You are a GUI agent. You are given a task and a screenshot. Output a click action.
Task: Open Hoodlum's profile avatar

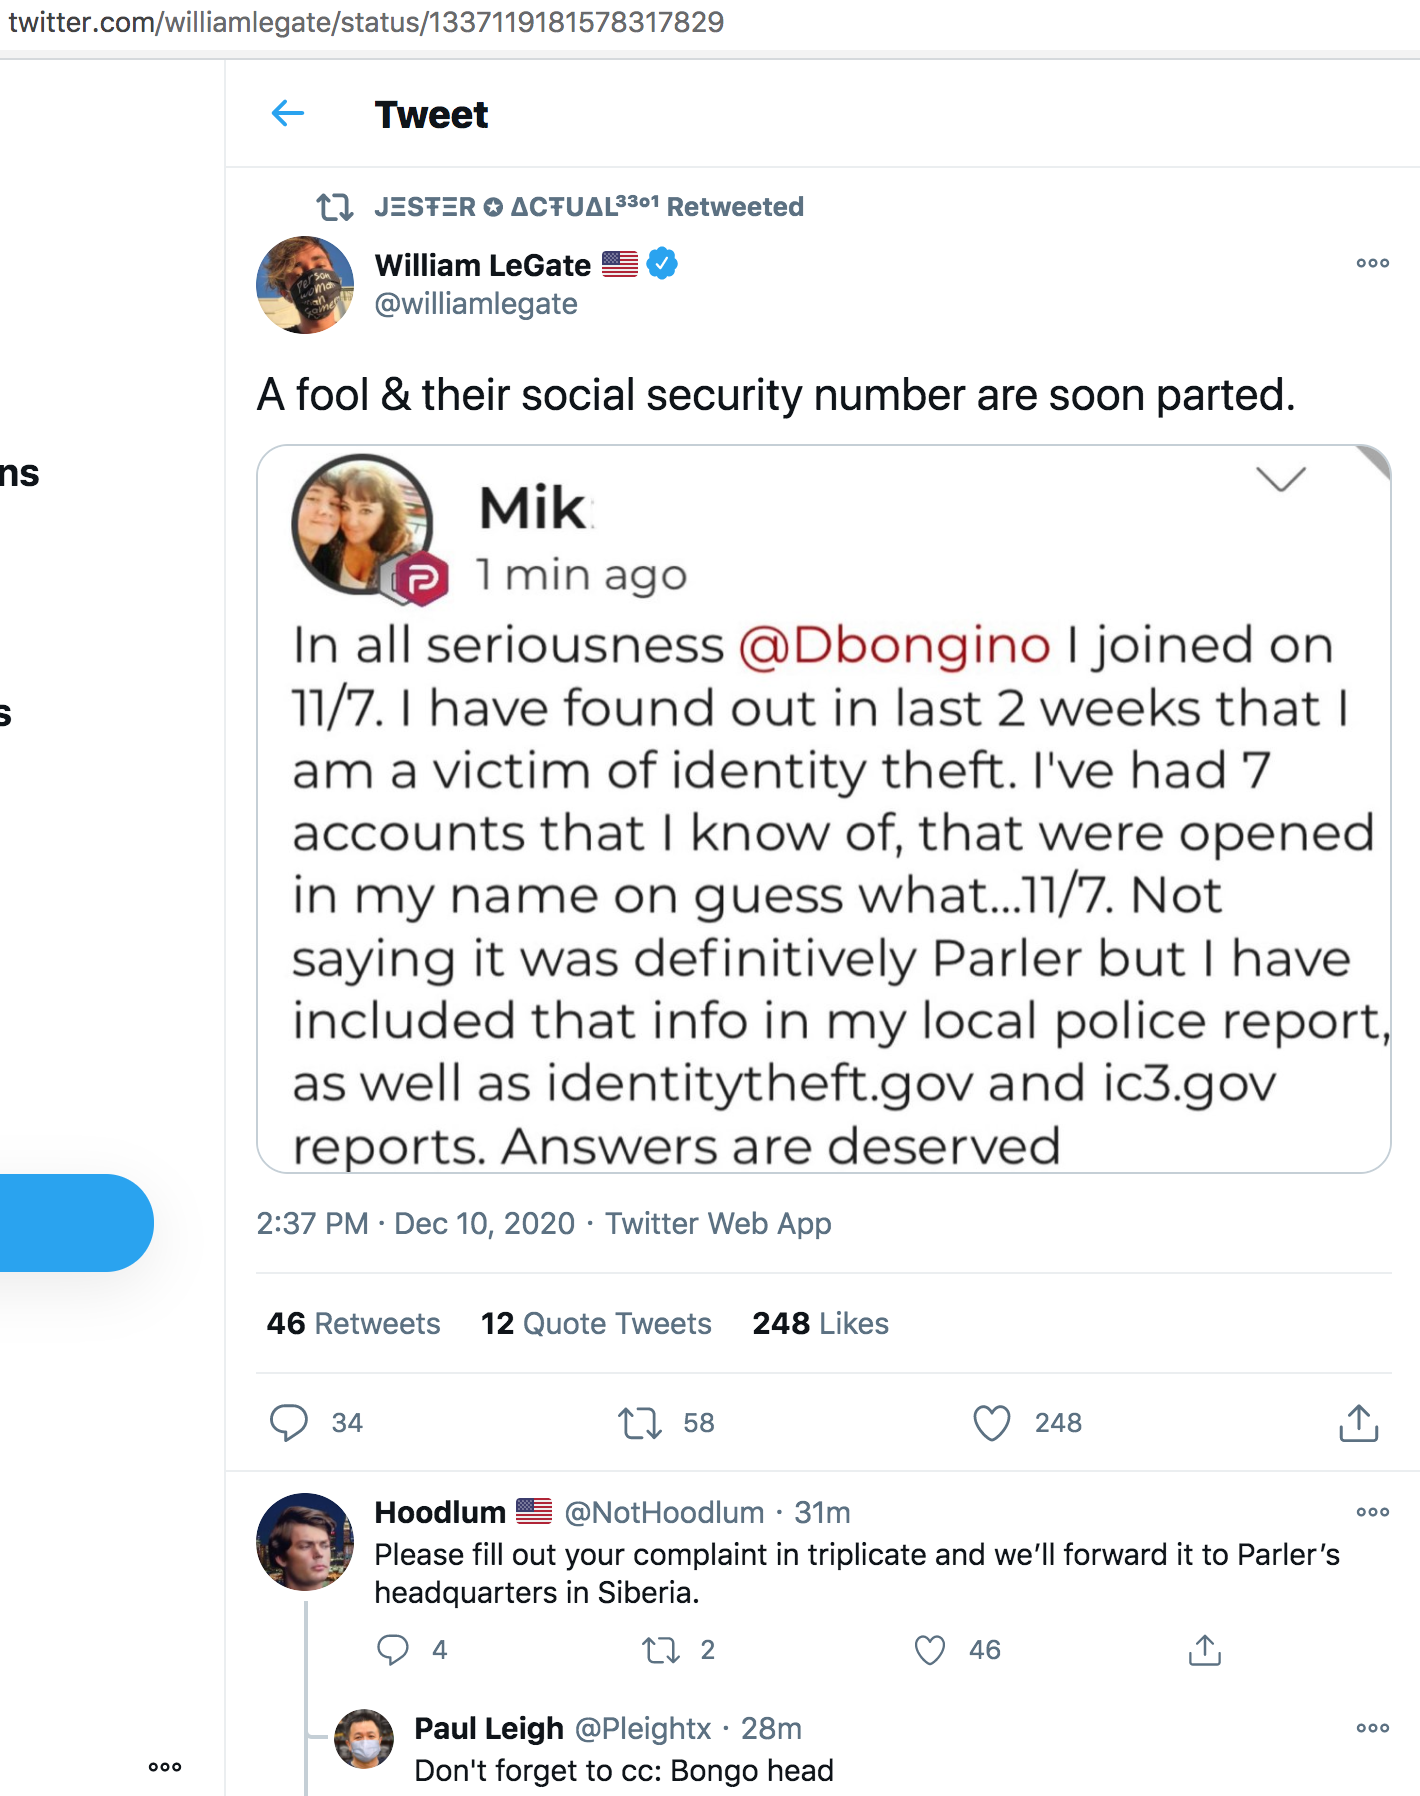(x=305, y=1541)
